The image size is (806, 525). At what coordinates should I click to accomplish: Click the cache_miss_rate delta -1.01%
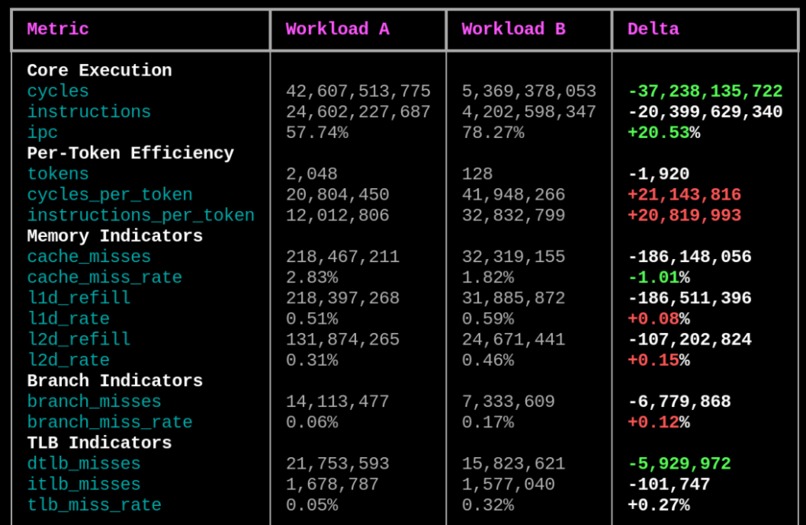658,277
